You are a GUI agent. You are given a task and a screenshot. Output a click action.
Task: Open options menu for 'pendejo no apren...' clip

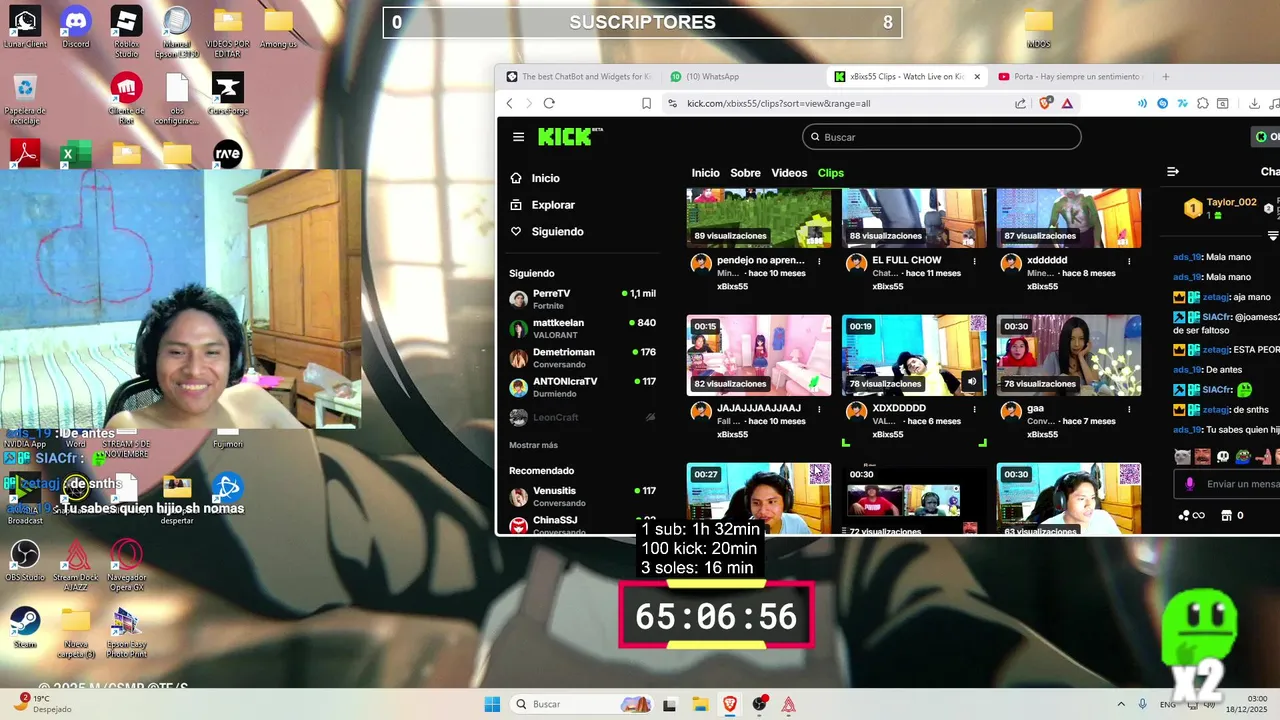819,261
